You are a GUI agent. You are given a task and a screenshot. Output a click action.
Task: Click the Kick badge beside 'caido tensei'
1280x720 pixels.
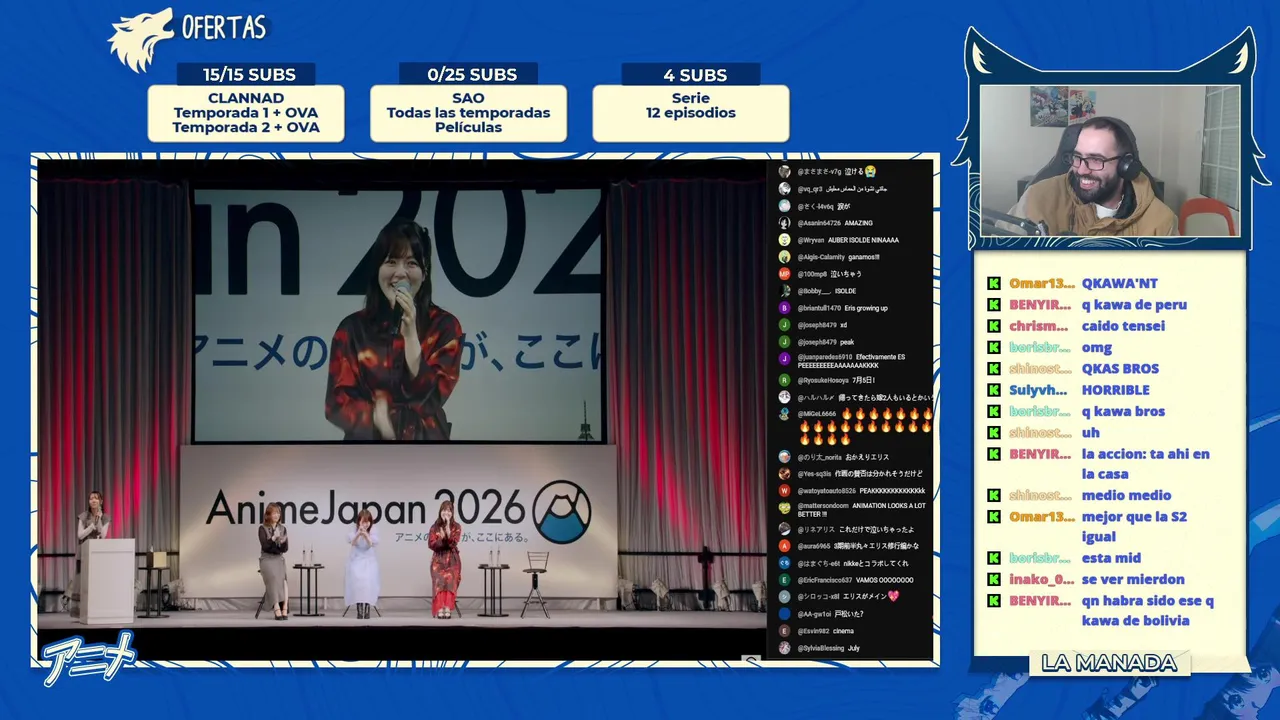(993, 326)
